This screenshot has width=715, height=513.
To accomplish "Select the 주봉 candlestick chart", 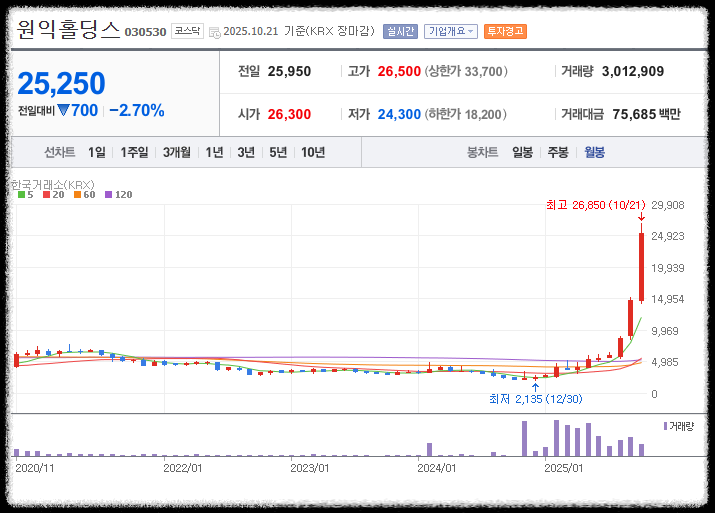I will (x=558, y=152).
